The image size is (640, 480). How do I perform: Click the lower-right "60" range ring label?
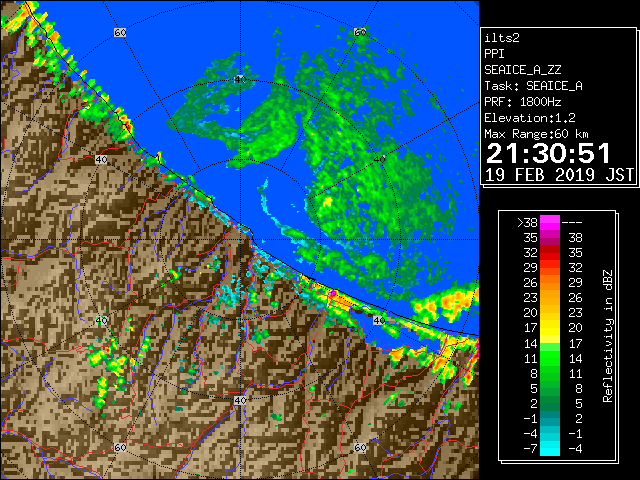point(360,448)
